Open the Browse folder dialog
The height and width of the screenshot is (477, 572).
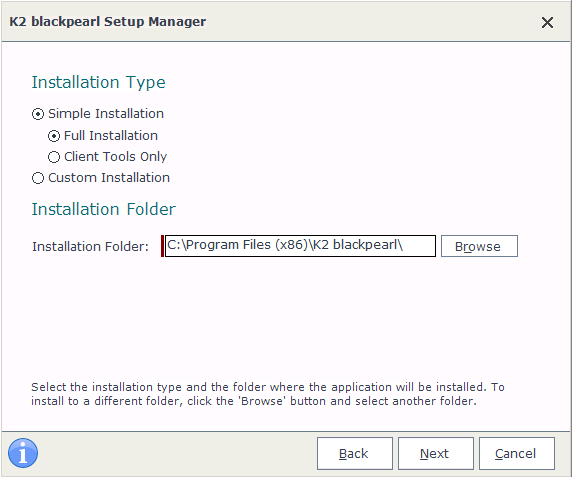479,246
